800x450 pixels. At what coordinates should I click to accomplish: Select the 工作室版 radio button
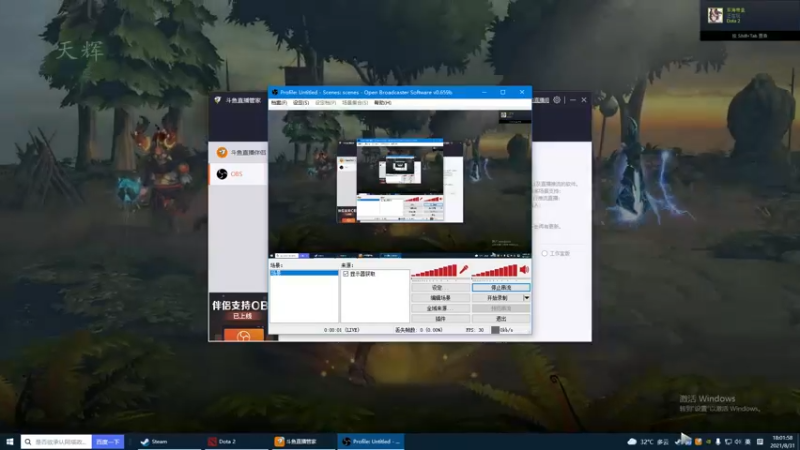tap(544, 253)
